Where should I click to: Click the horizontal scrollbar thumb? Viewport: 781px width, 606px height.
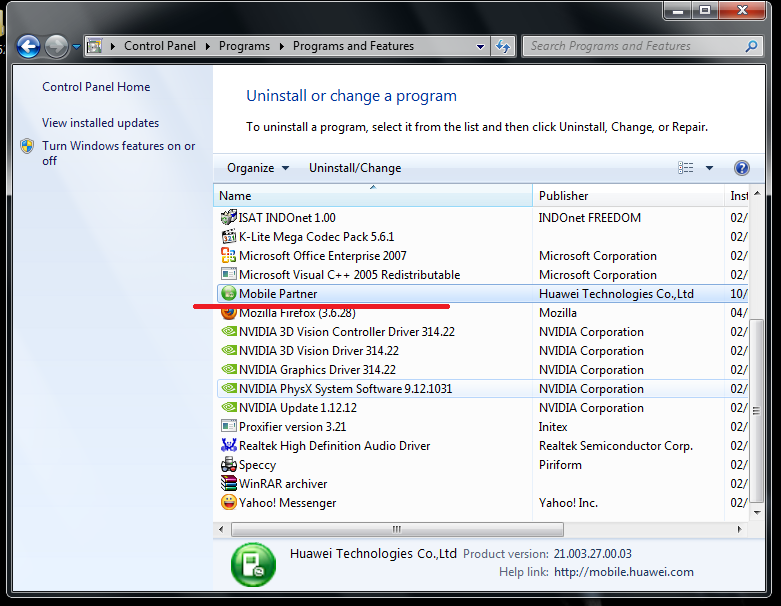[397, 529]
